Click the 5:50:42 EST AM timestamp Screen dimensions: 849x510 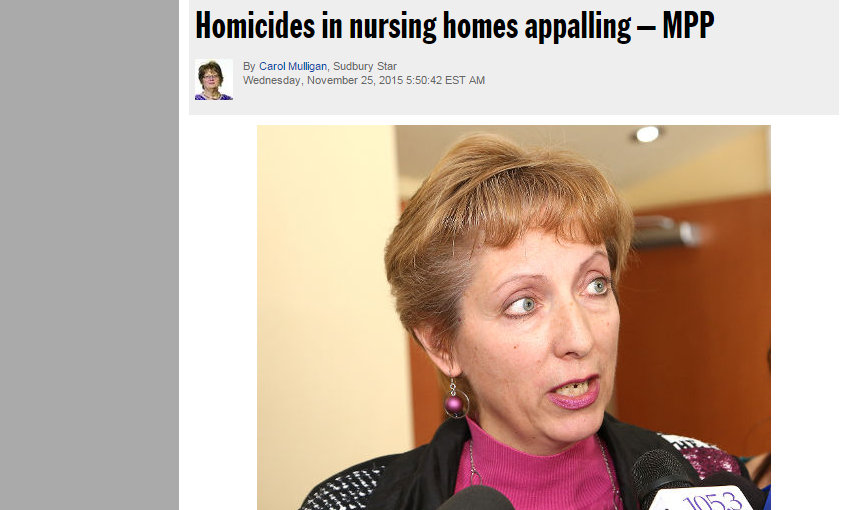coord(446,80)
